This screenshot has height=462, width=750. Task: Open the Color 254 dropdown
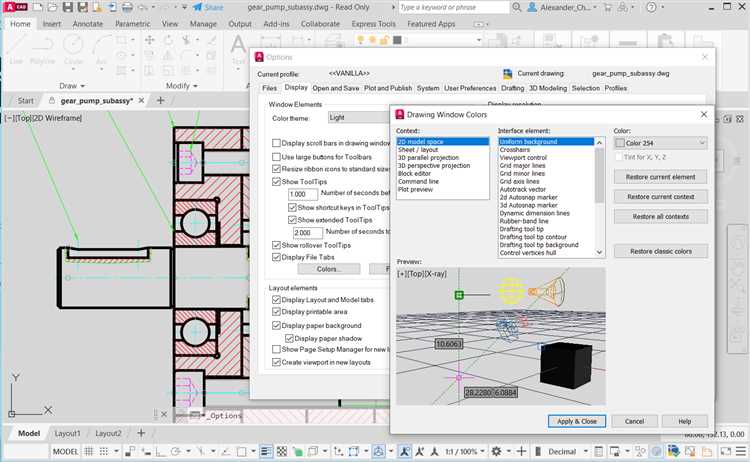click(660, 143)
